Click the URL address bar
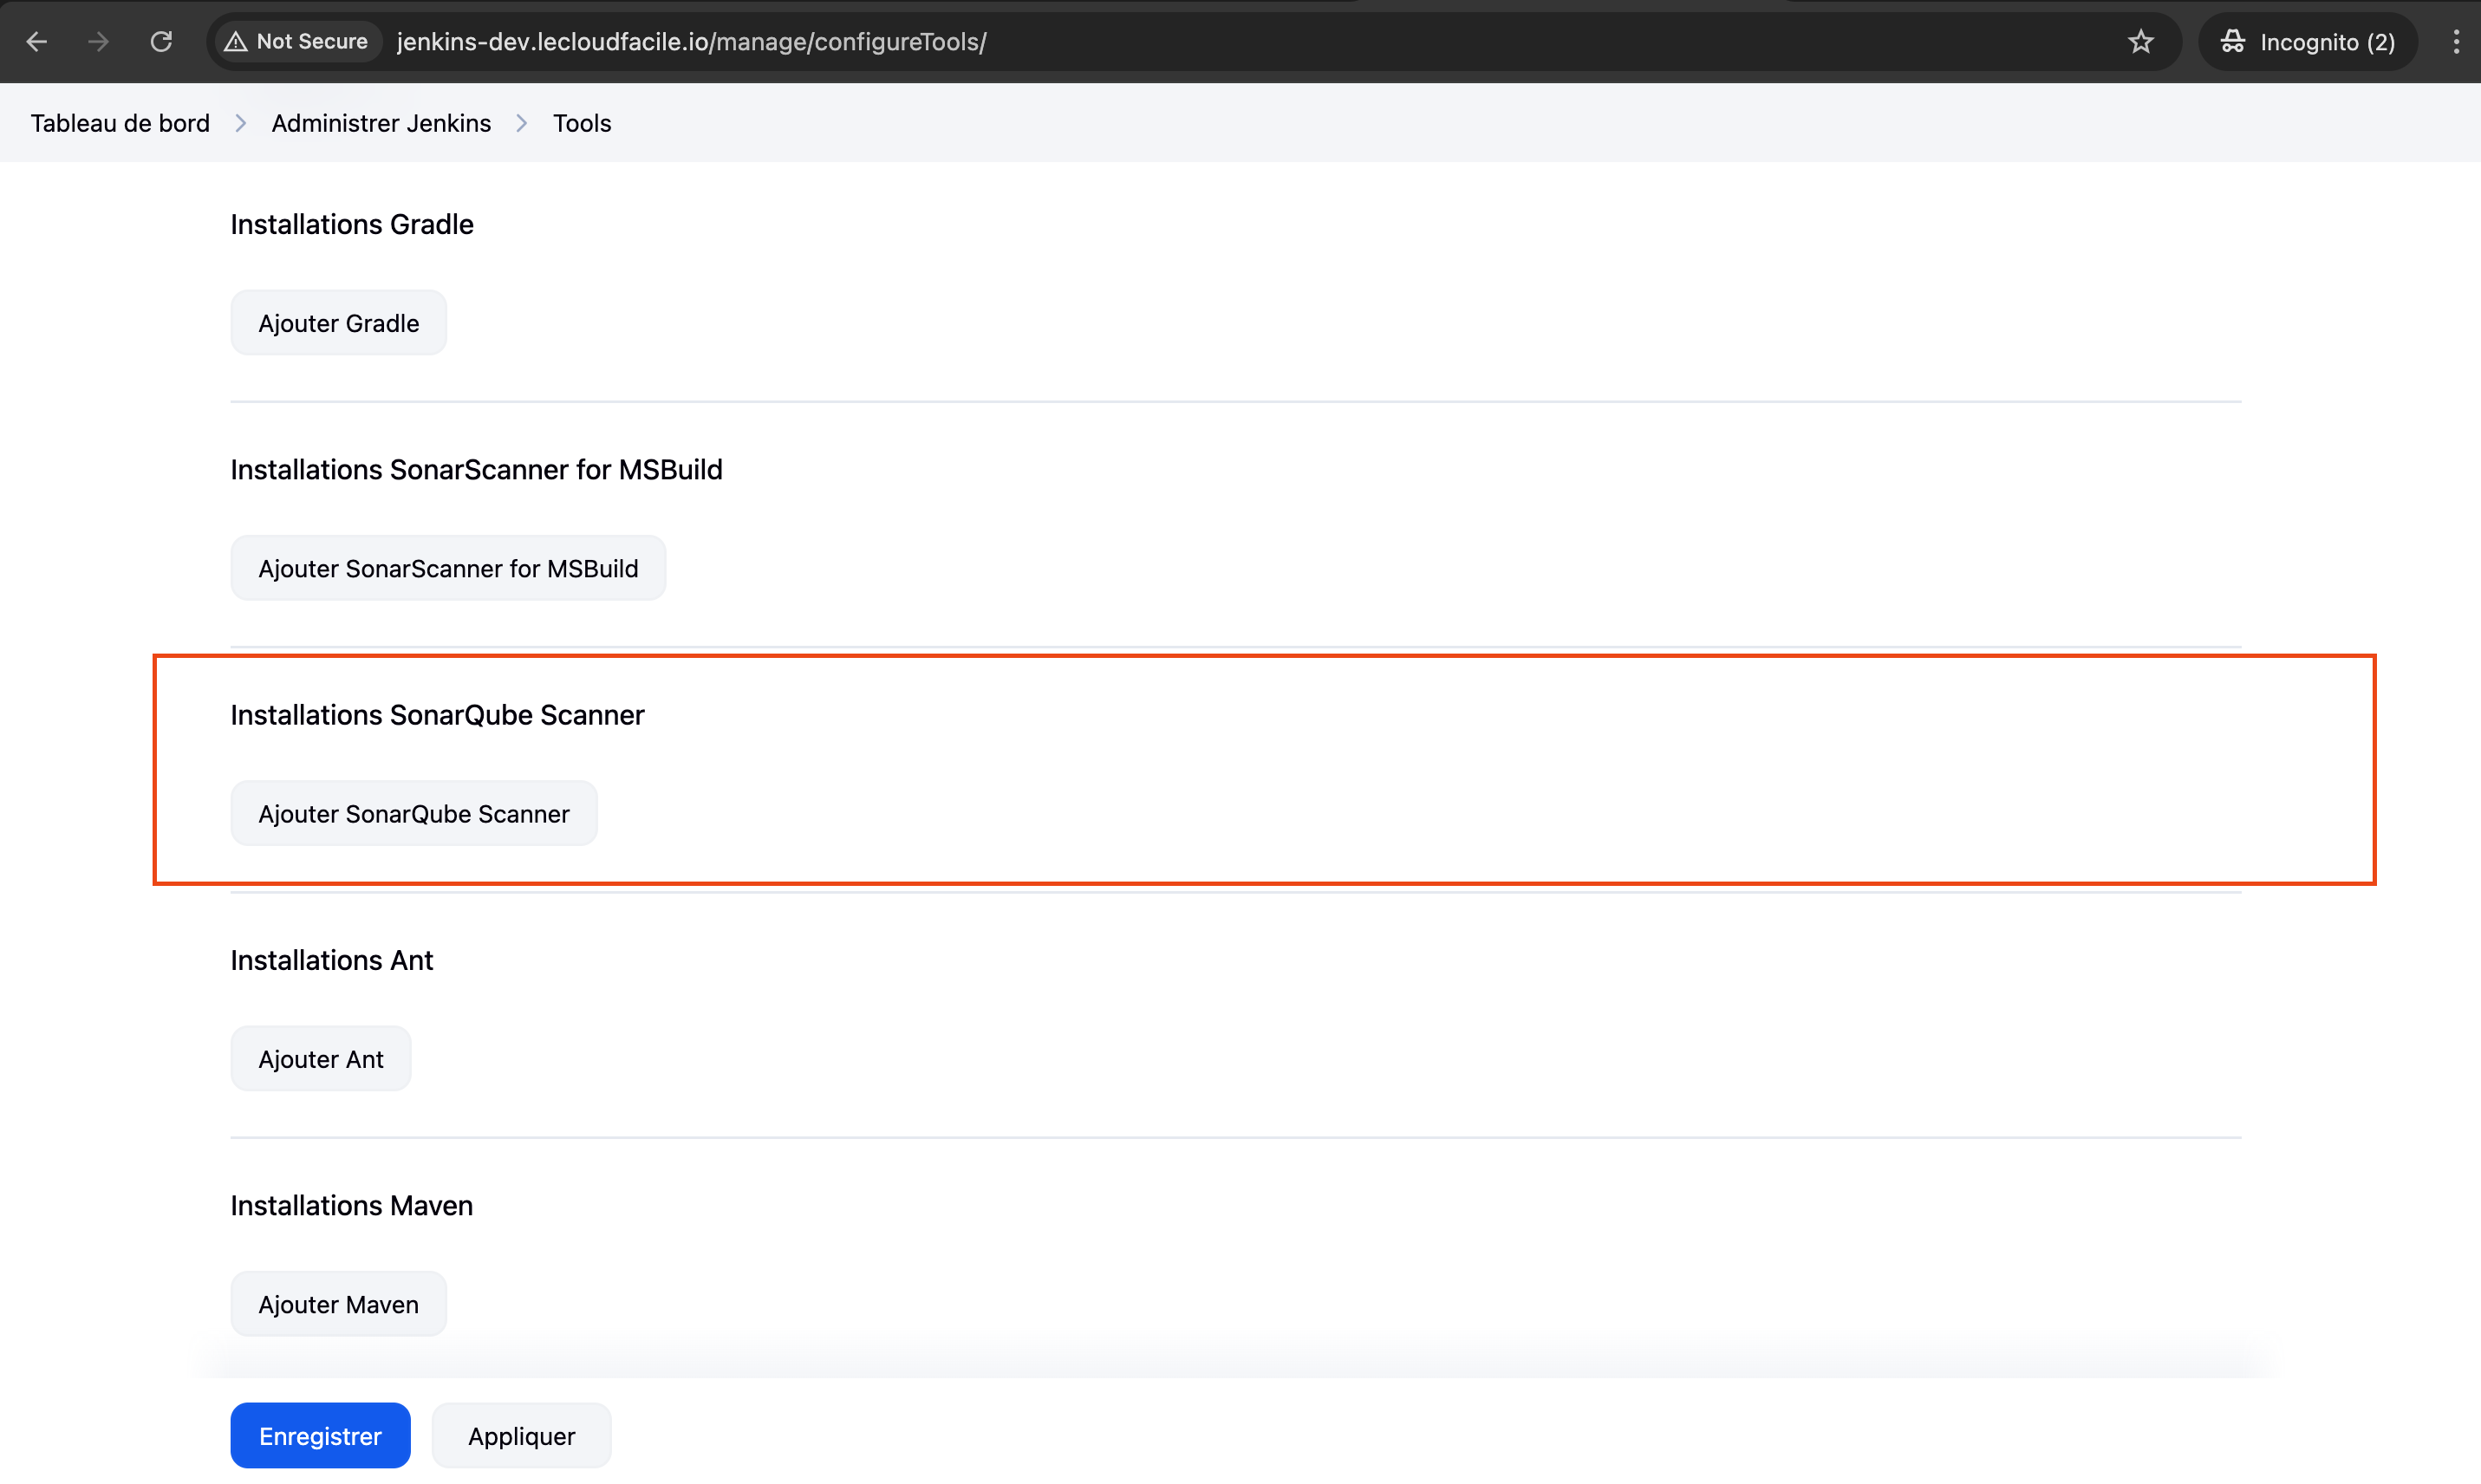Viewport: 2481px width, 1484px height. coord(1200,42)
